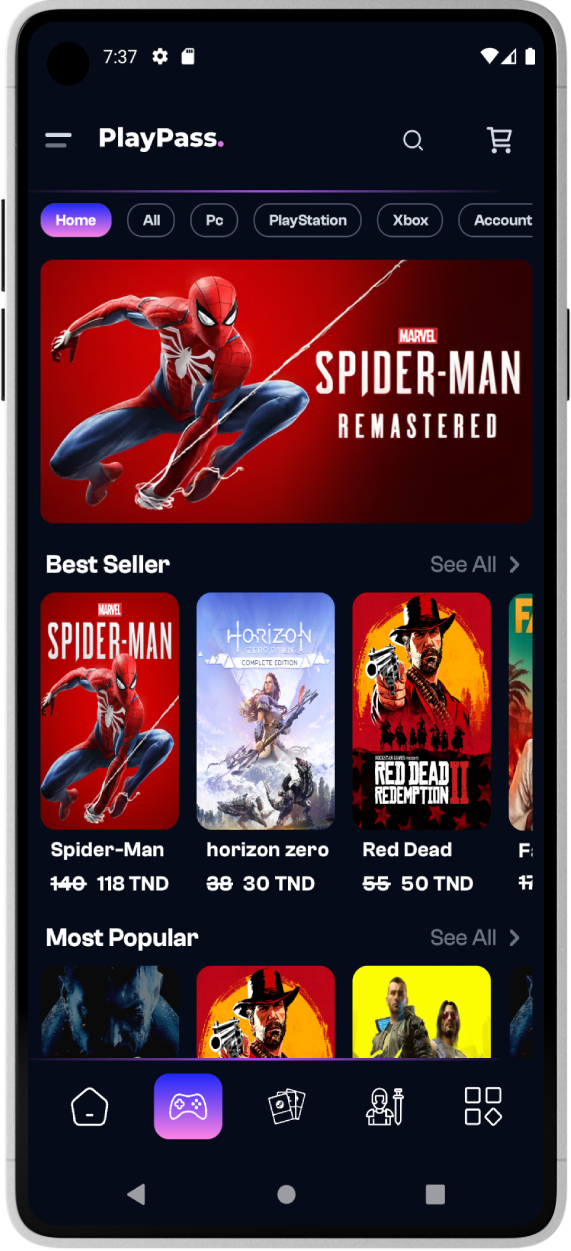Viewport: 571px width, 1251px height.
Task: Open the Spider-Man Remastered banner
Action: [286, 391]
